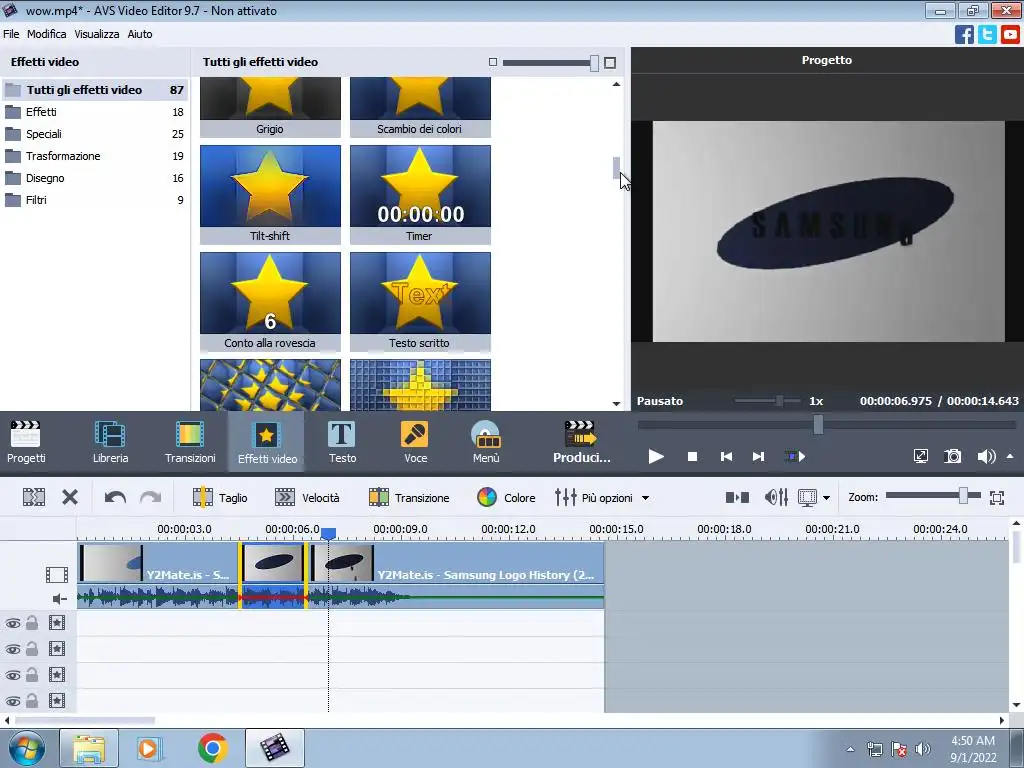Image resolution: width=1024 pixels, height=768 pixels.
Task: Adjust the effect thumbnail size slider
Action: tap(594, 63)
